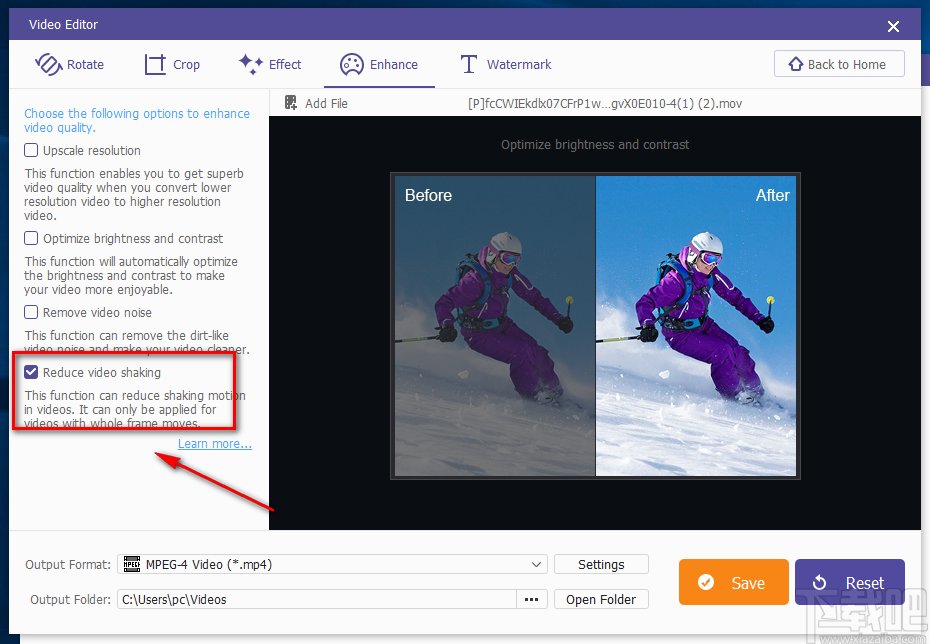Switch to the Crop tab

[172, 64]
